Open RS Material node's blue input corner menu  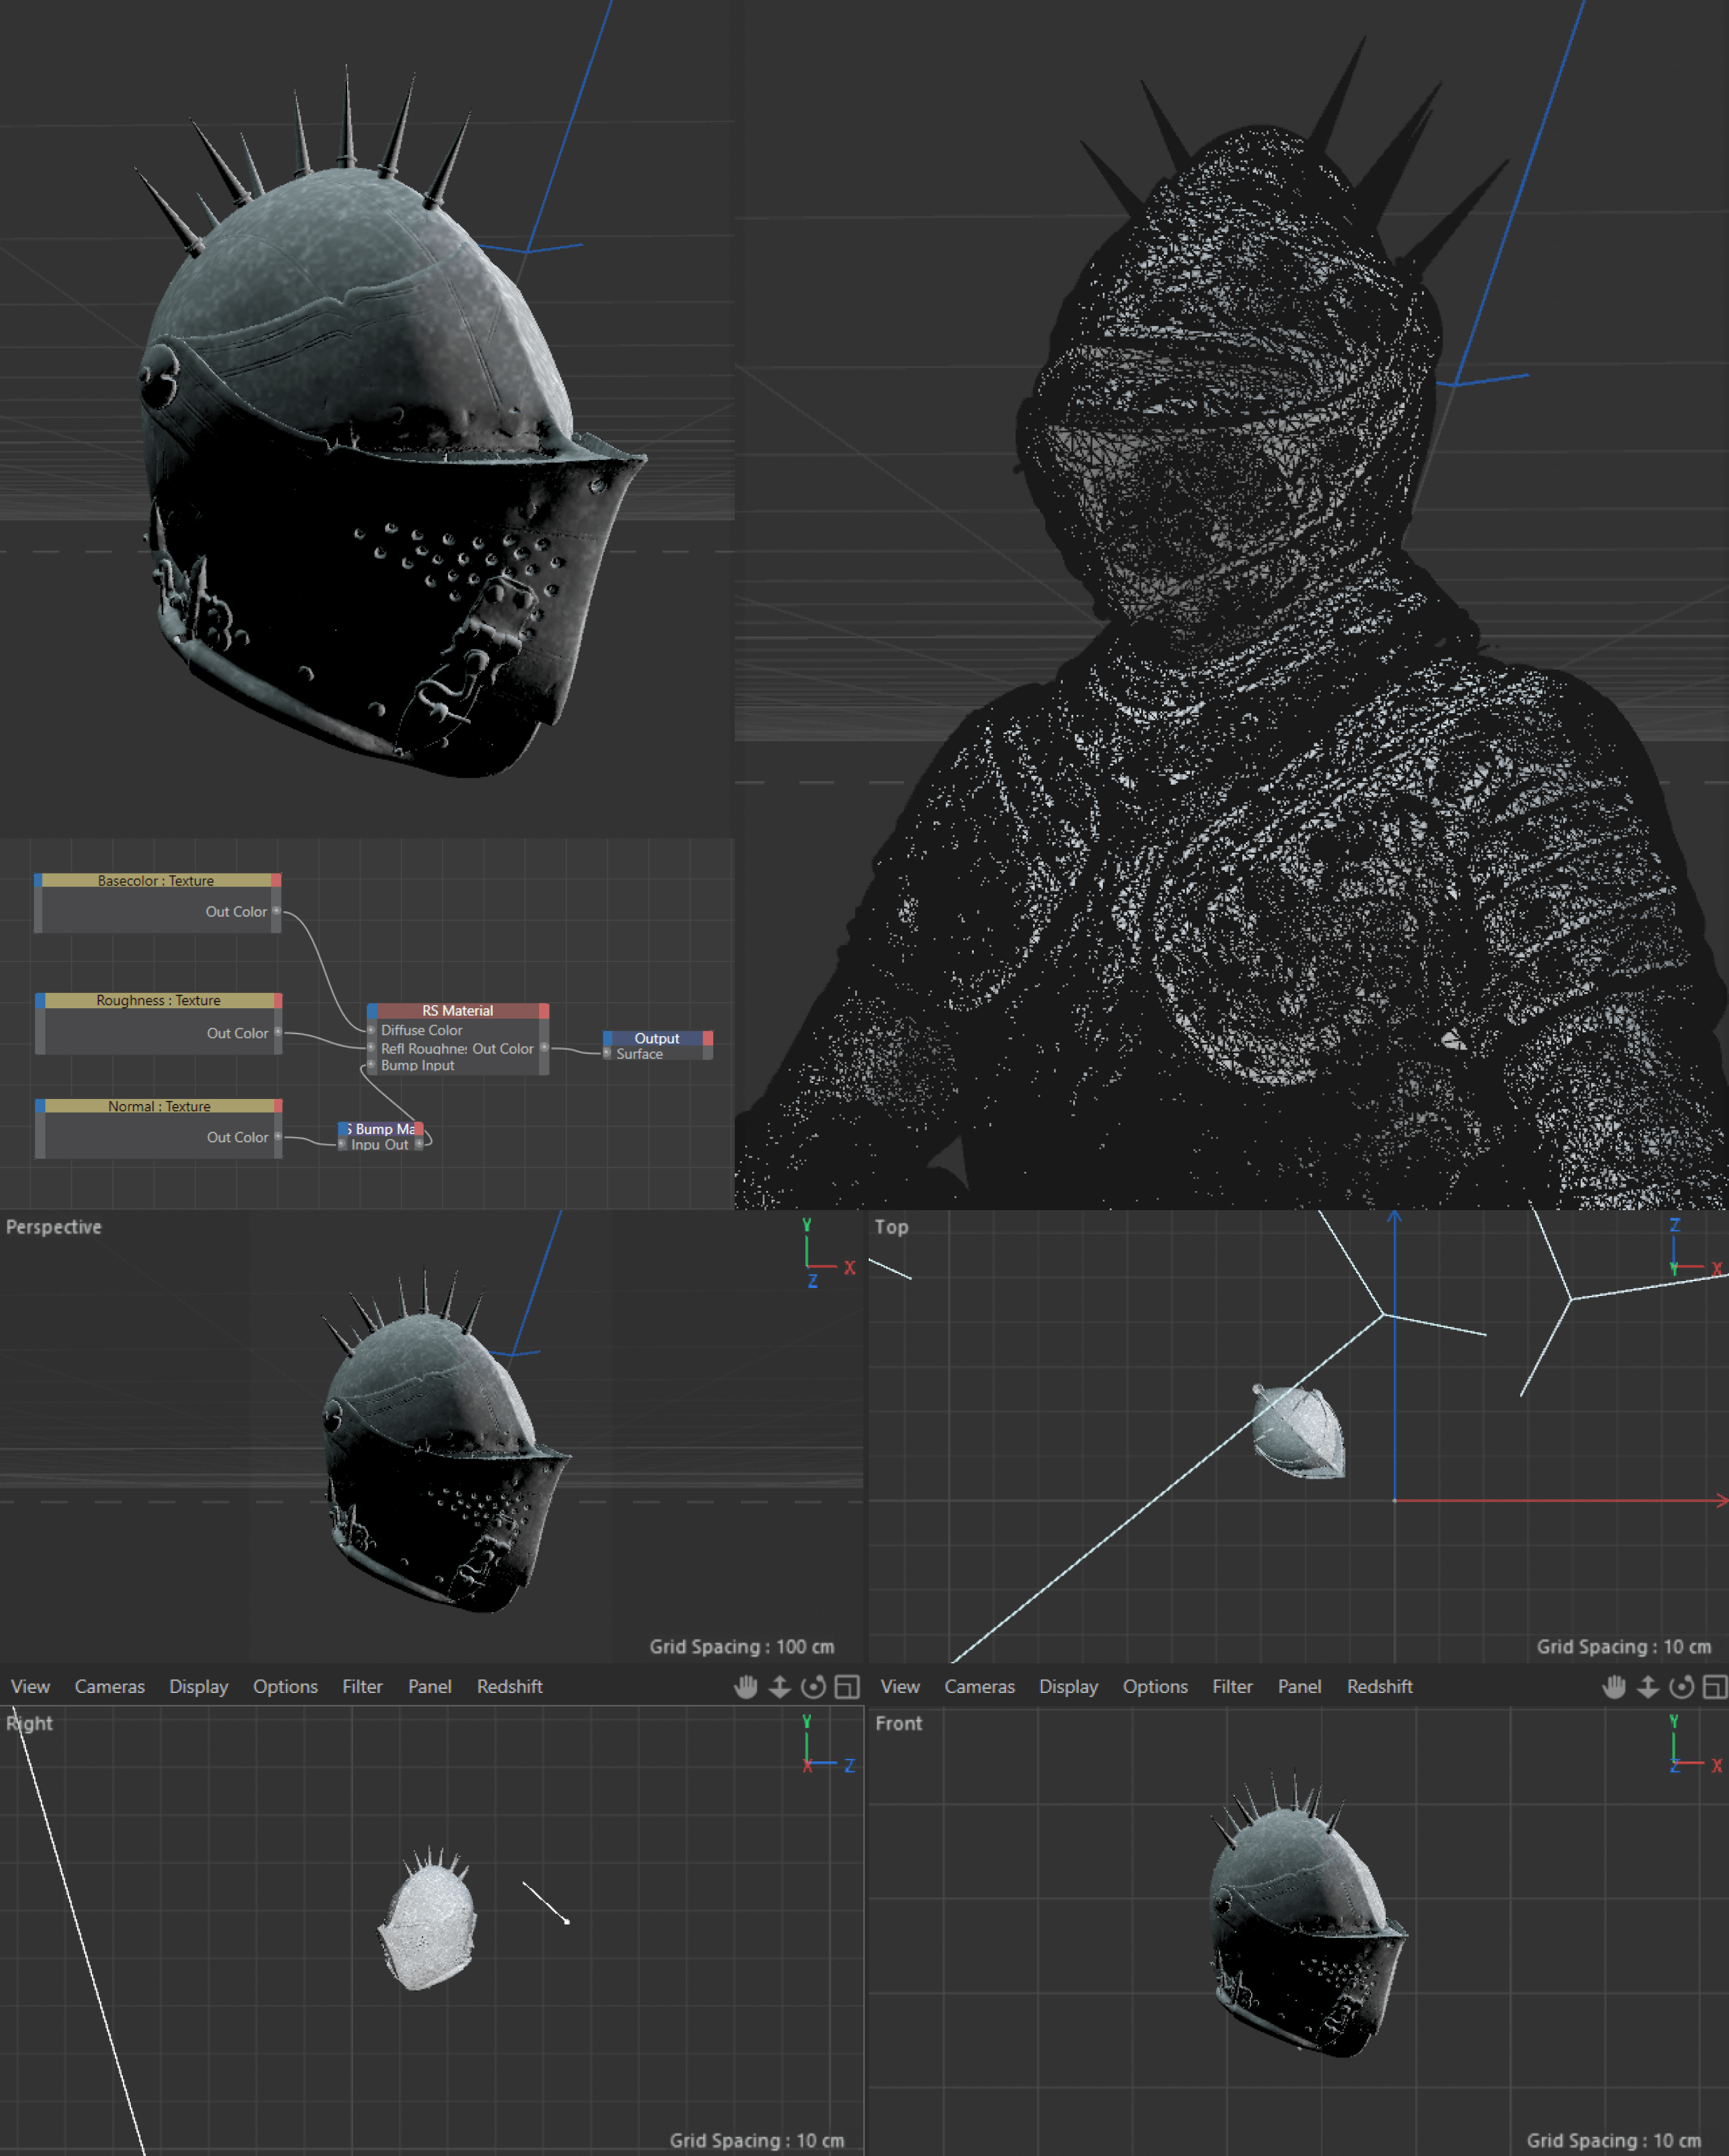tap(372, 1011)
